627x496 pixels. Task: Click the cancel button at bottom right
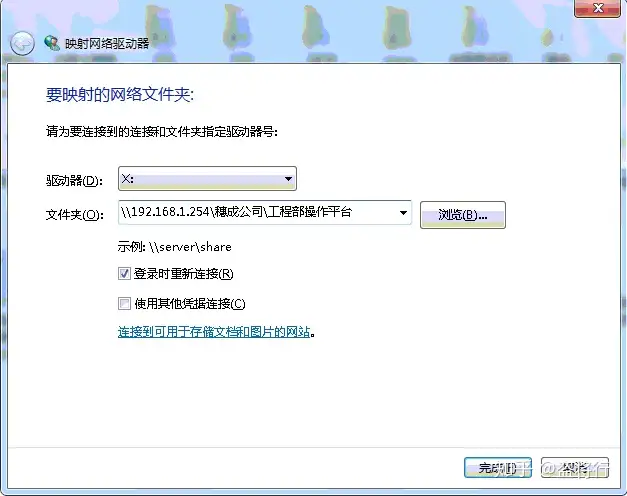point(575,468)
